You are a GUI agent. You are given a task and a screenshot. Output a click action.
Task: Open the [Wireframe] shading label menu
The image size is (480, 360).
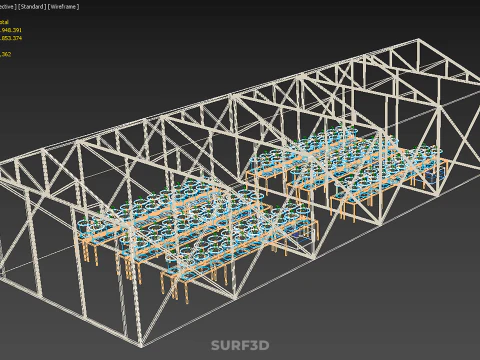pos(63,7)
